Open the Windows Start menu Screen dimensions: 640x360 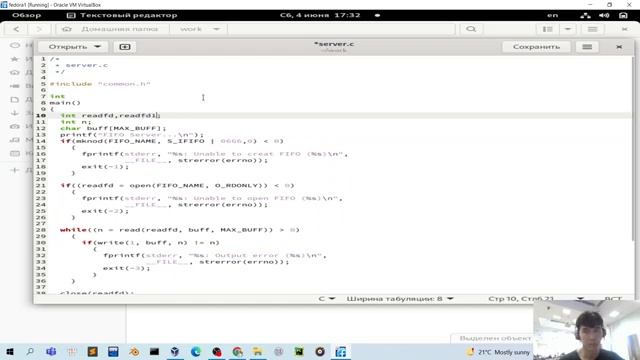tap(9, 351)
